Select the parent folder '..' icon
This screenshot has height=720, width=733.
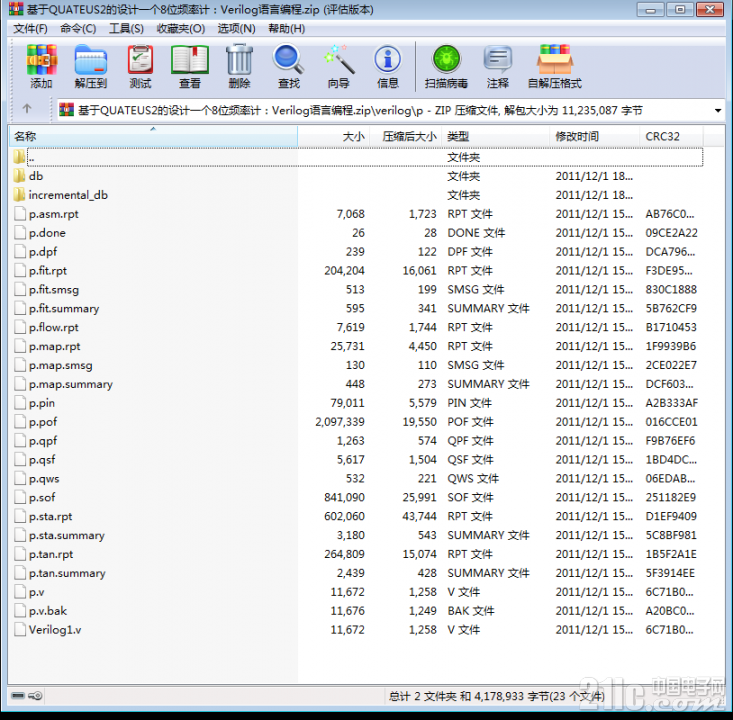coord(20,157)
